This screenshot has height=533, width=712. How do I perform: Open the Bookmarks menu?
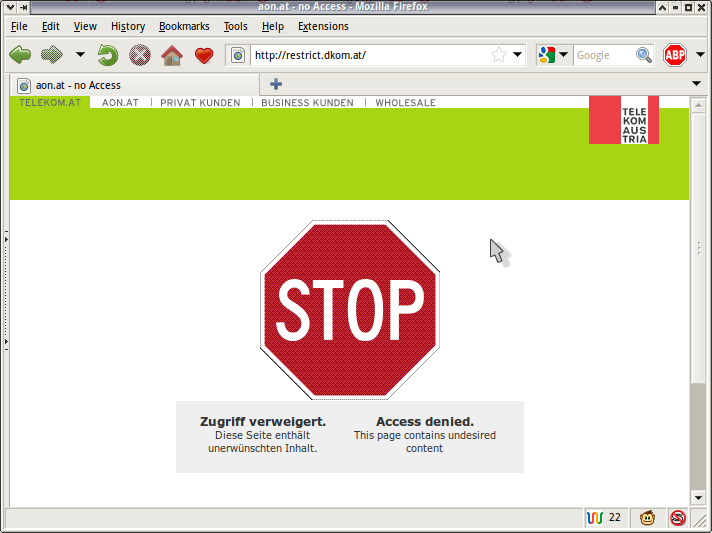pos(184,26)
